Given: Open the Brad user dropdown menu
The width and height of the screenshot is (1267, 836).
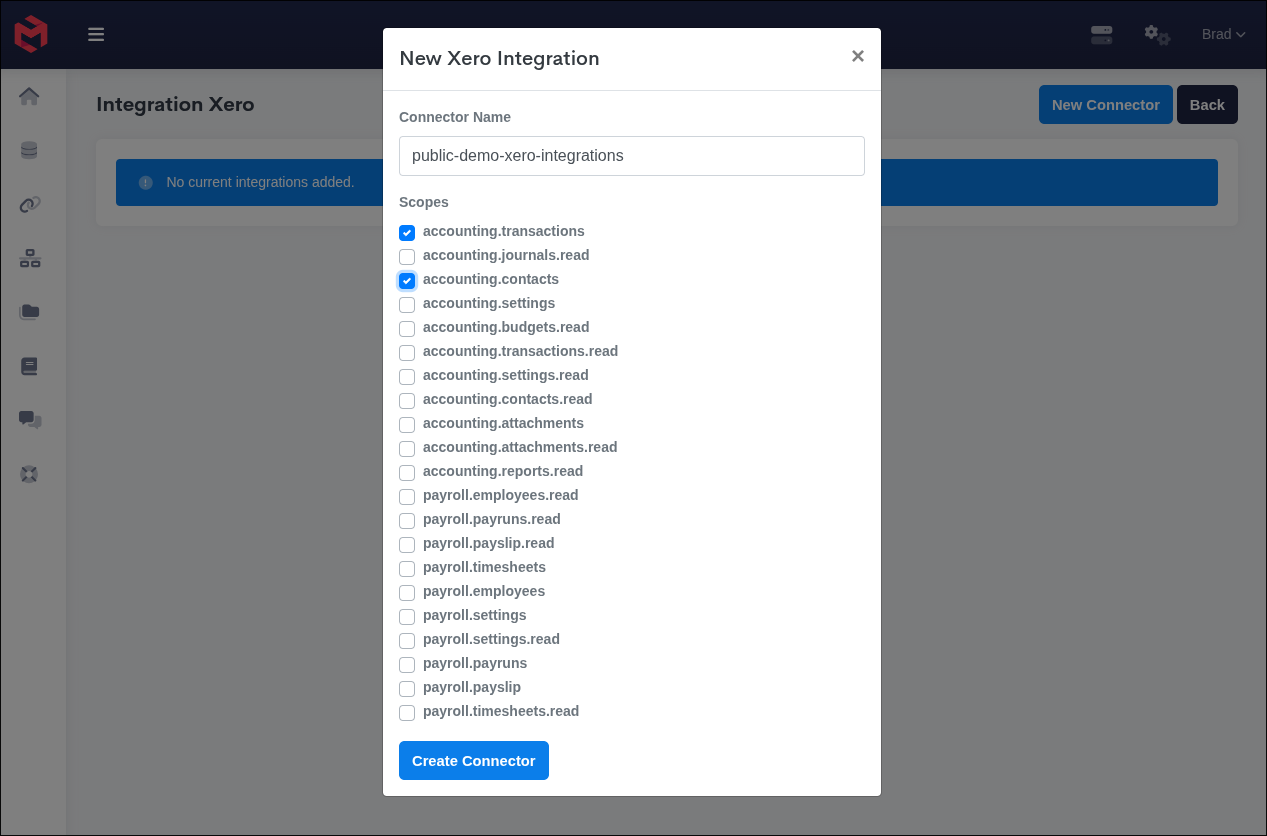Looking at the screenshot, I should pyautogui.click(x=1223, y=34).
